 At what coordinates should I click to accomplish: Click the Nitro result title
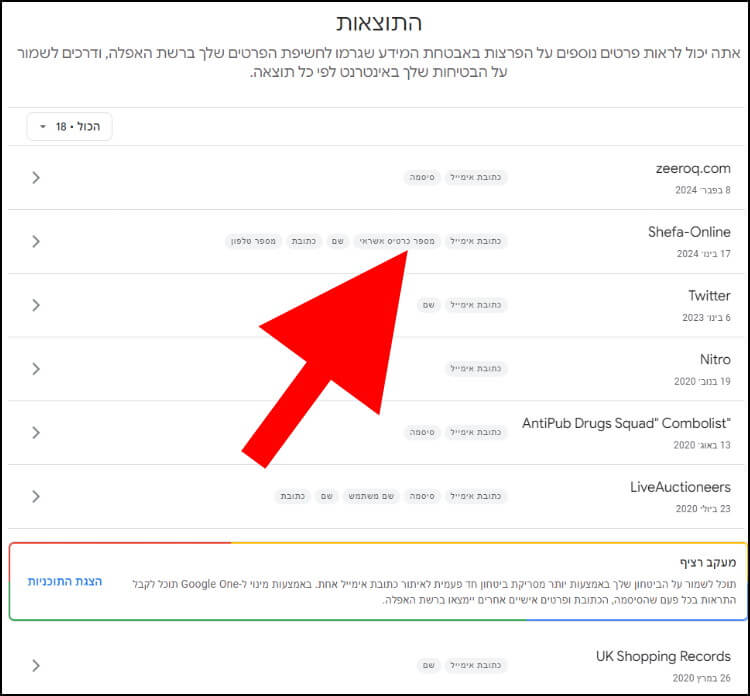click(715, 359)
